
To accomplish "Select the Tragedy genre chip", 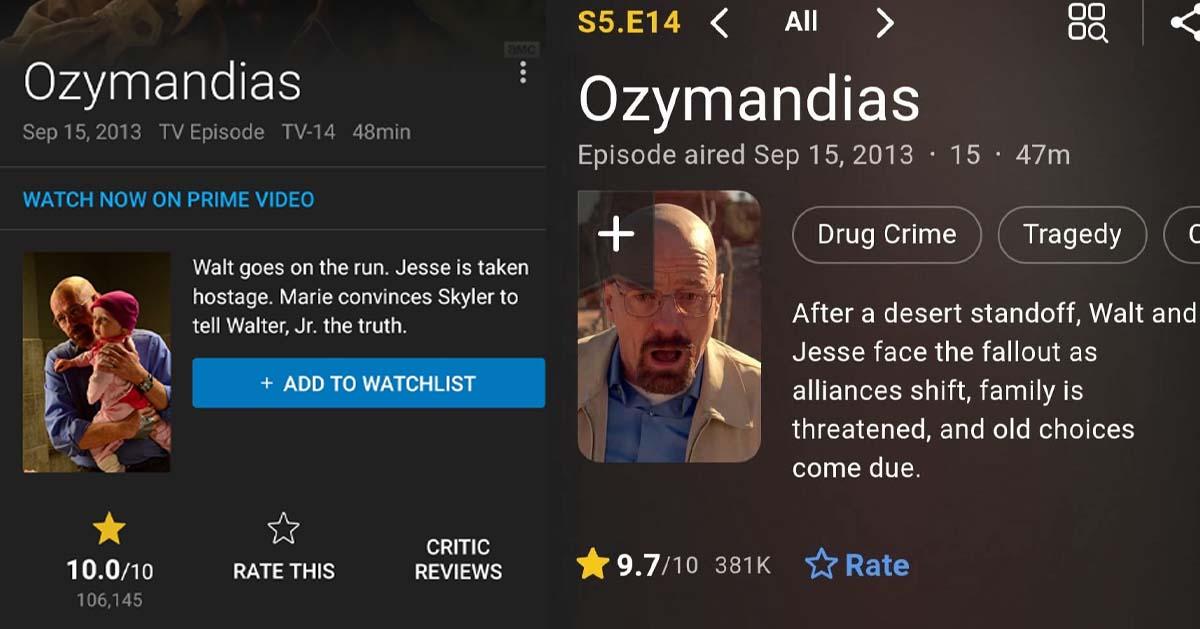I will coord(1072,235).
